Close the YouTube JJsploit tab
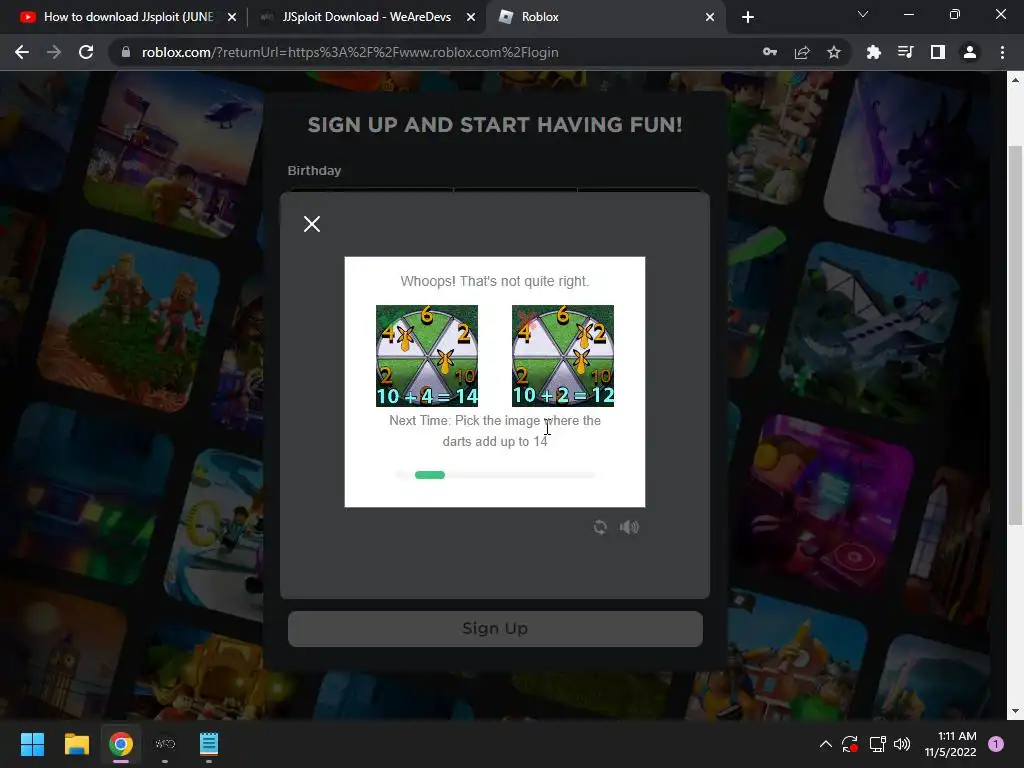 pos(232,18)
